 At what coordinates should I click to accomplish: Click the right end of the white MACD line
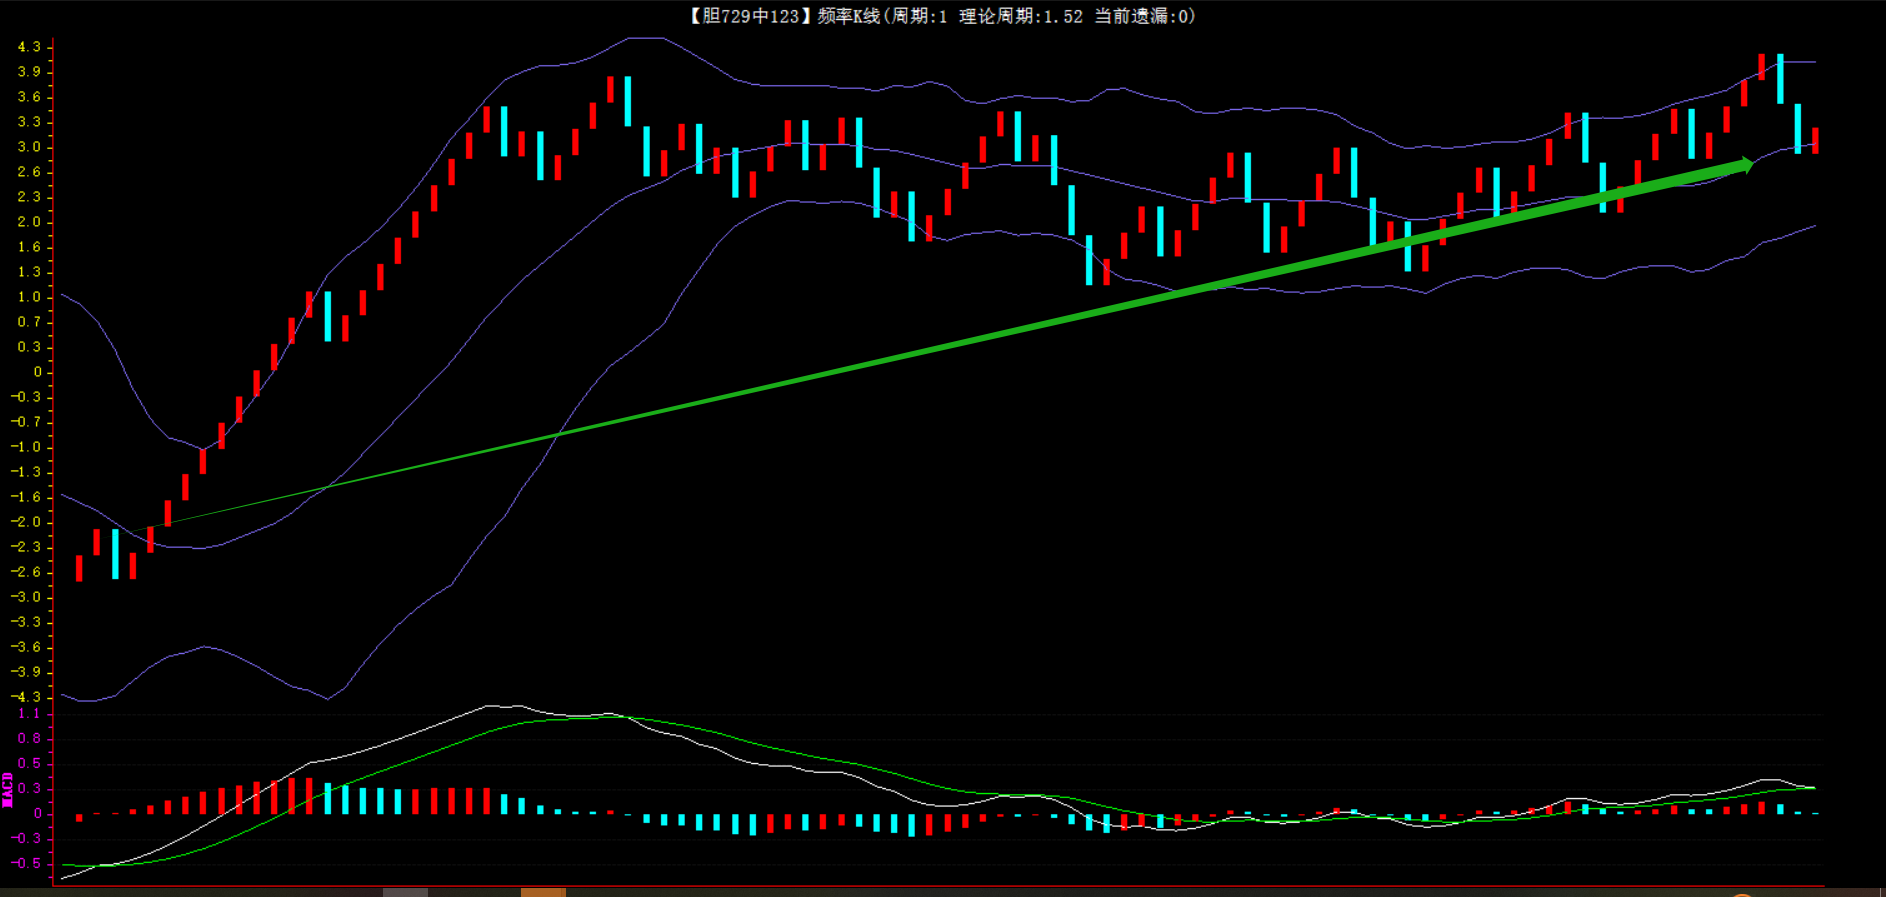coord(1812,788)
